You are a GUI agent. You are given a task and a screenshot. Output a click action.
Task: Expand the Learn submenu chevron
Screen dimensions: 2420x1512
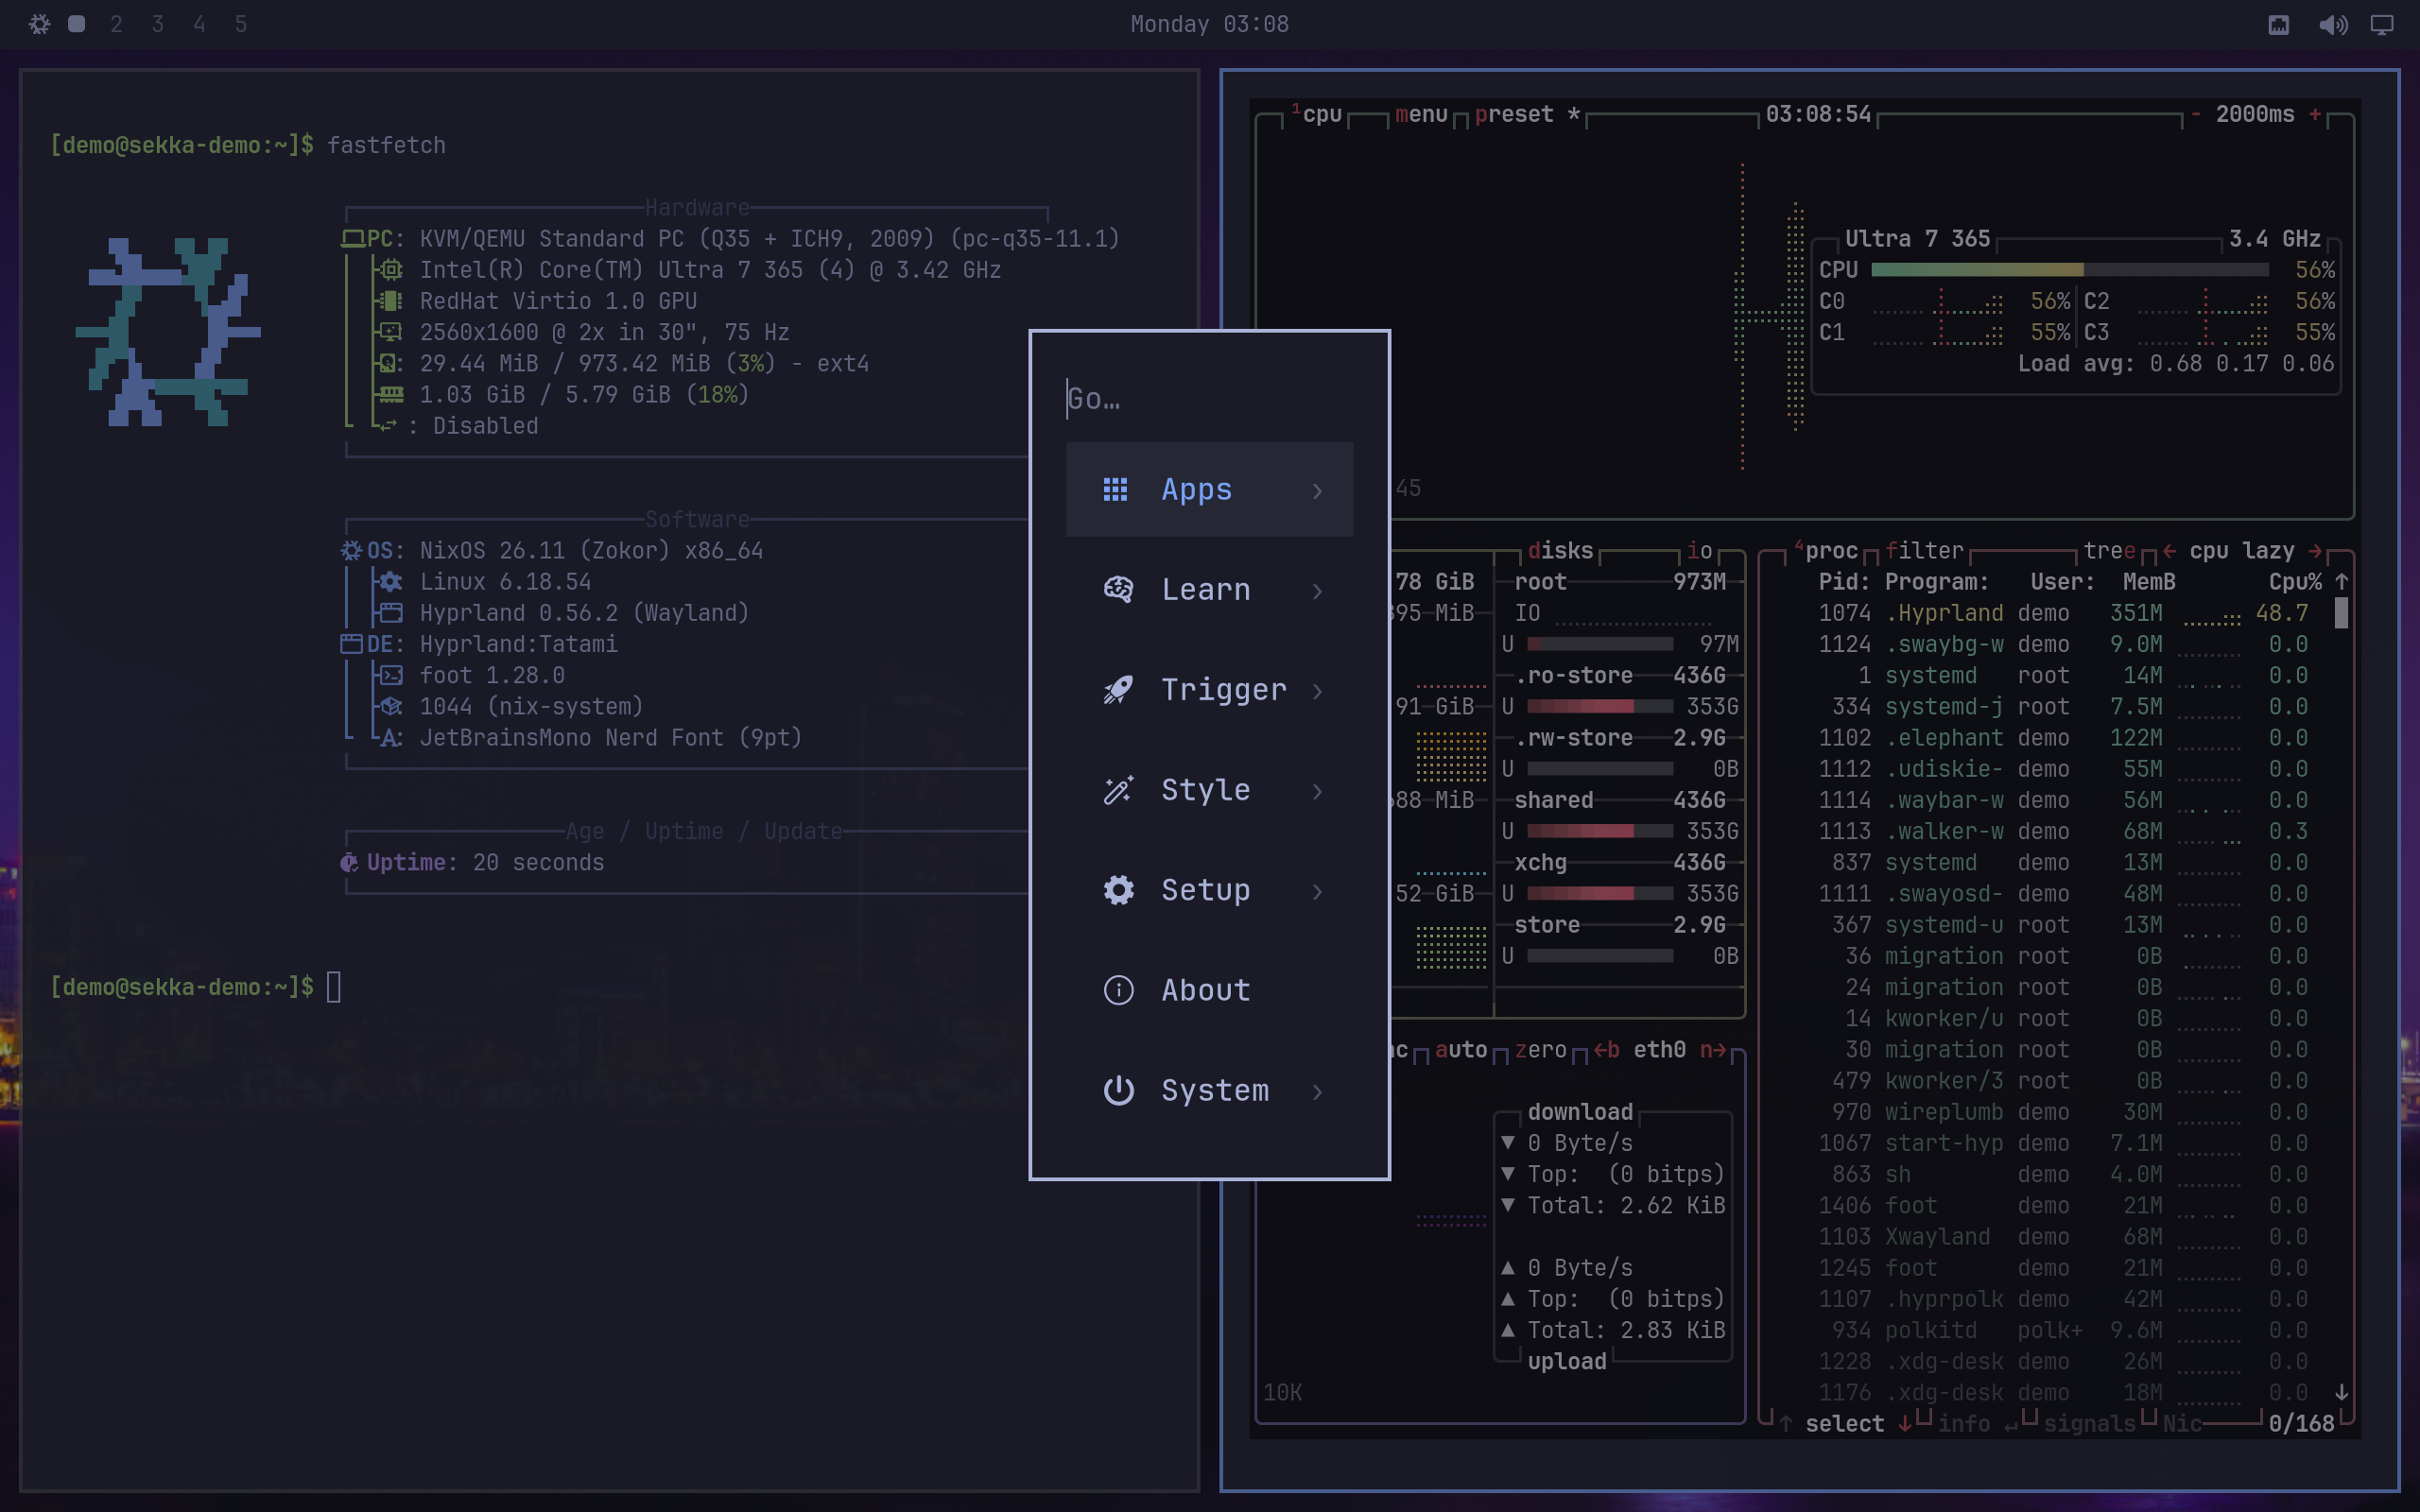tap(1317, 591)
